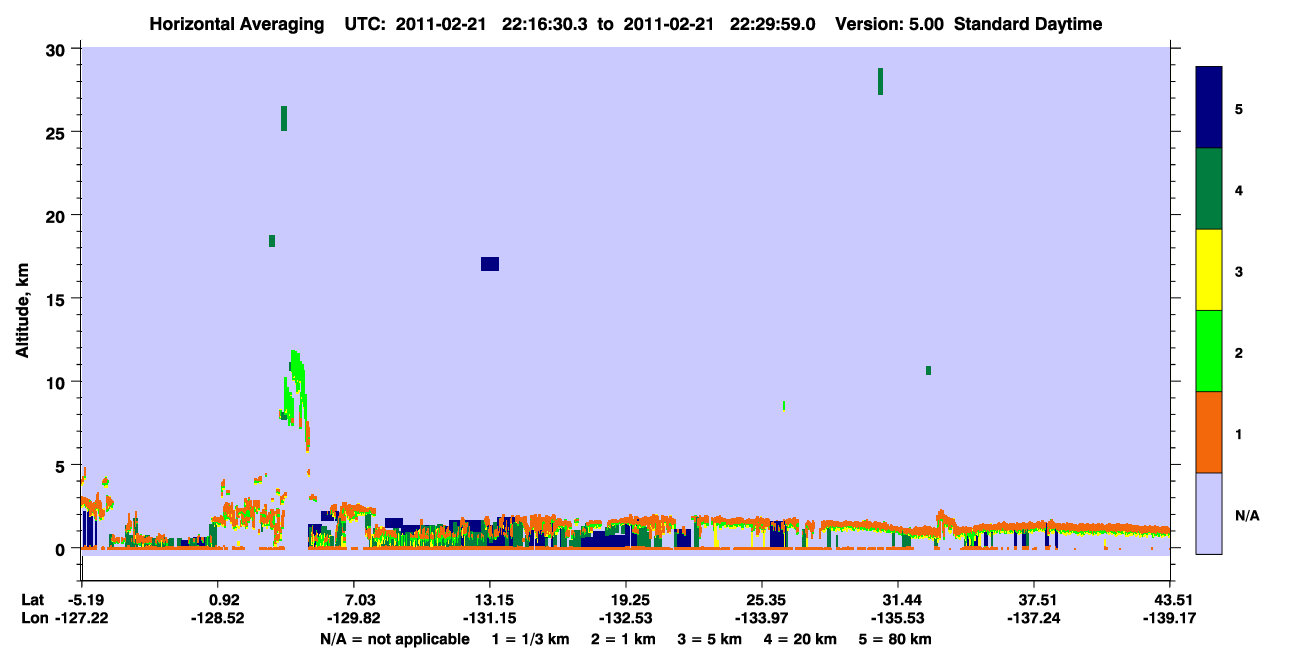Click '3 = 5 km' legend text

(x=710, y=639)
